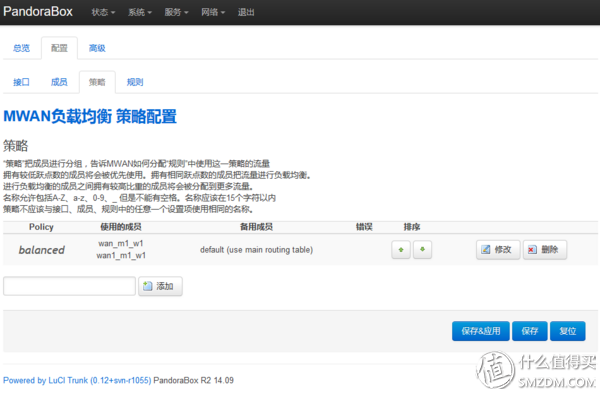600x394 pixels.
Task: Switch to the 总览 overview tab
Action: tap(21, 48)
